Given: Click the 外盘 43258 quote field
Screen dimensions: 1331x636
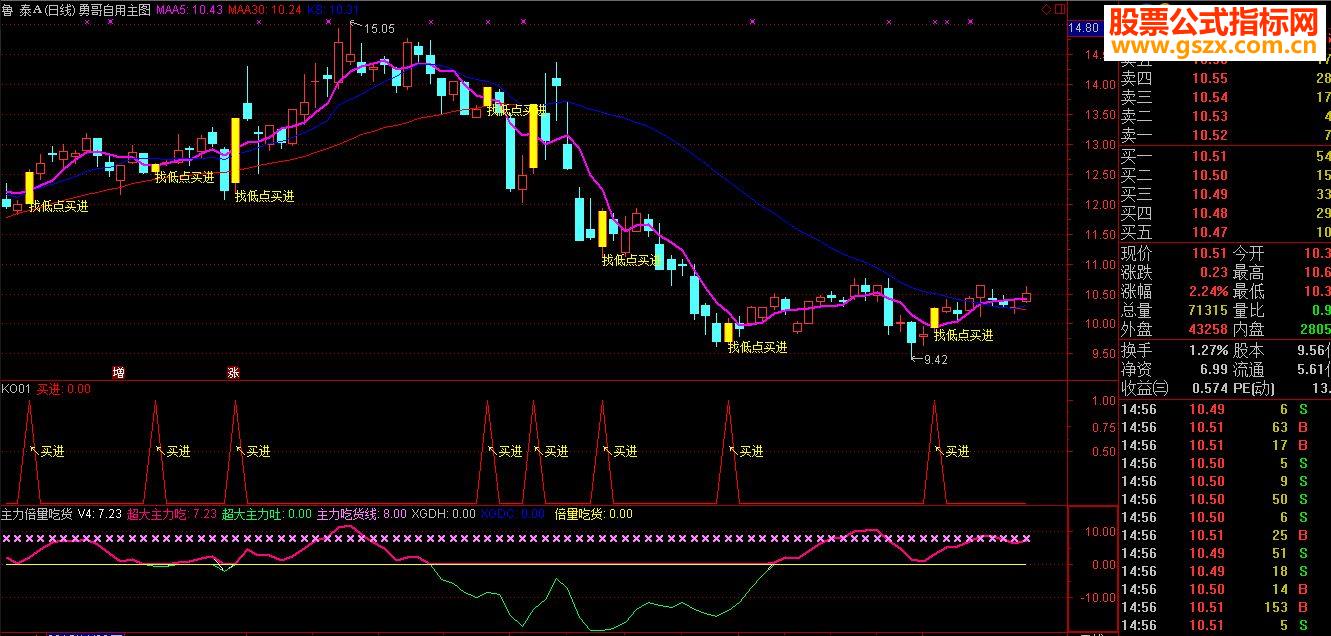Looking at the screenshot, I should click(x=1173, y=330).
